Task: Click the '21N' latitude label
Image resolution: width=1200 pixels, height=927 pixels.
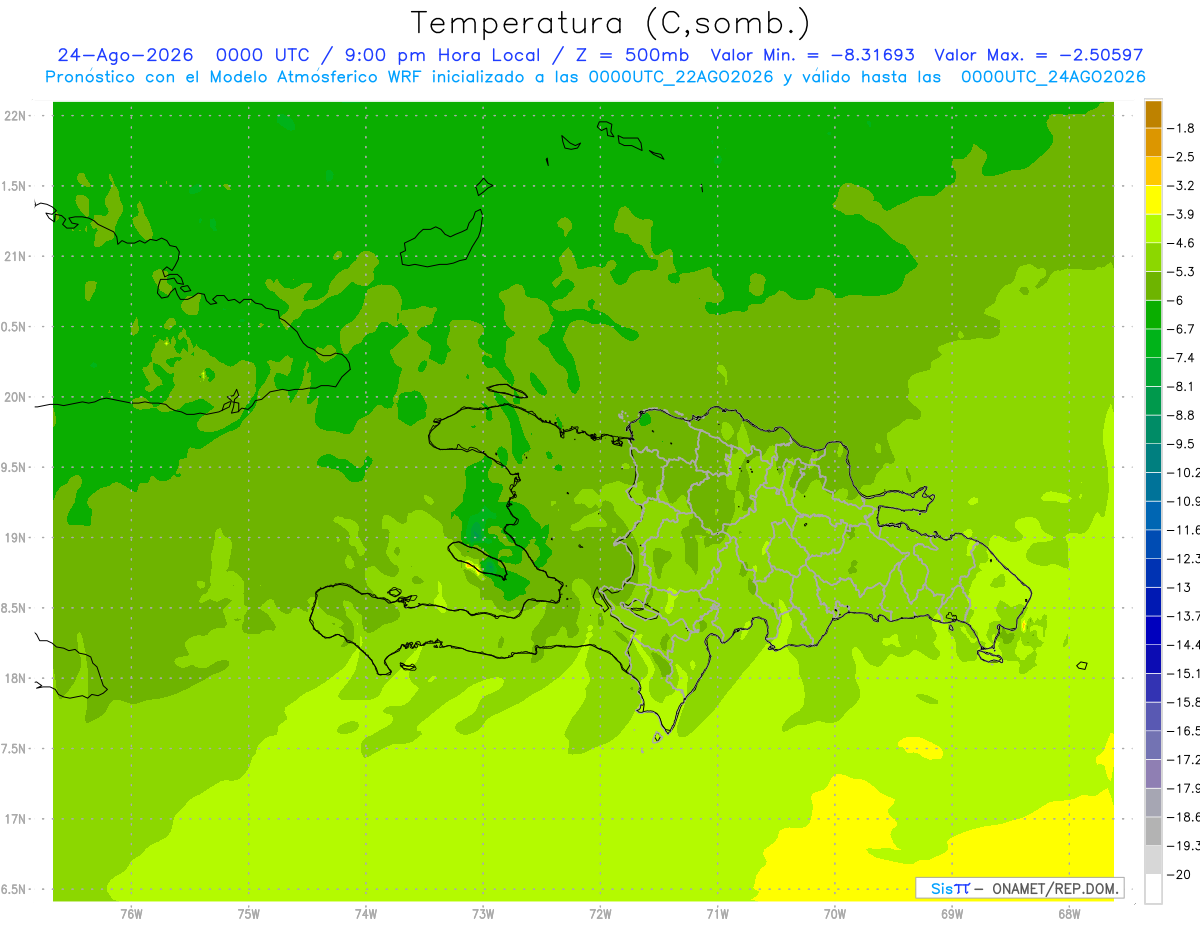Action: pos(17,256)
